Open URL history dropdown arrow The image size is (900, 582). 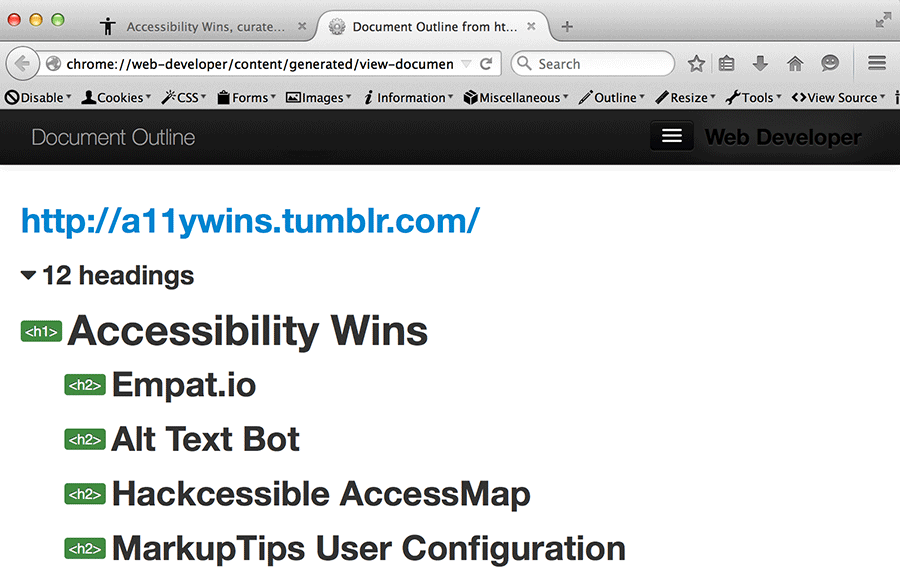[x=467, y=64]
